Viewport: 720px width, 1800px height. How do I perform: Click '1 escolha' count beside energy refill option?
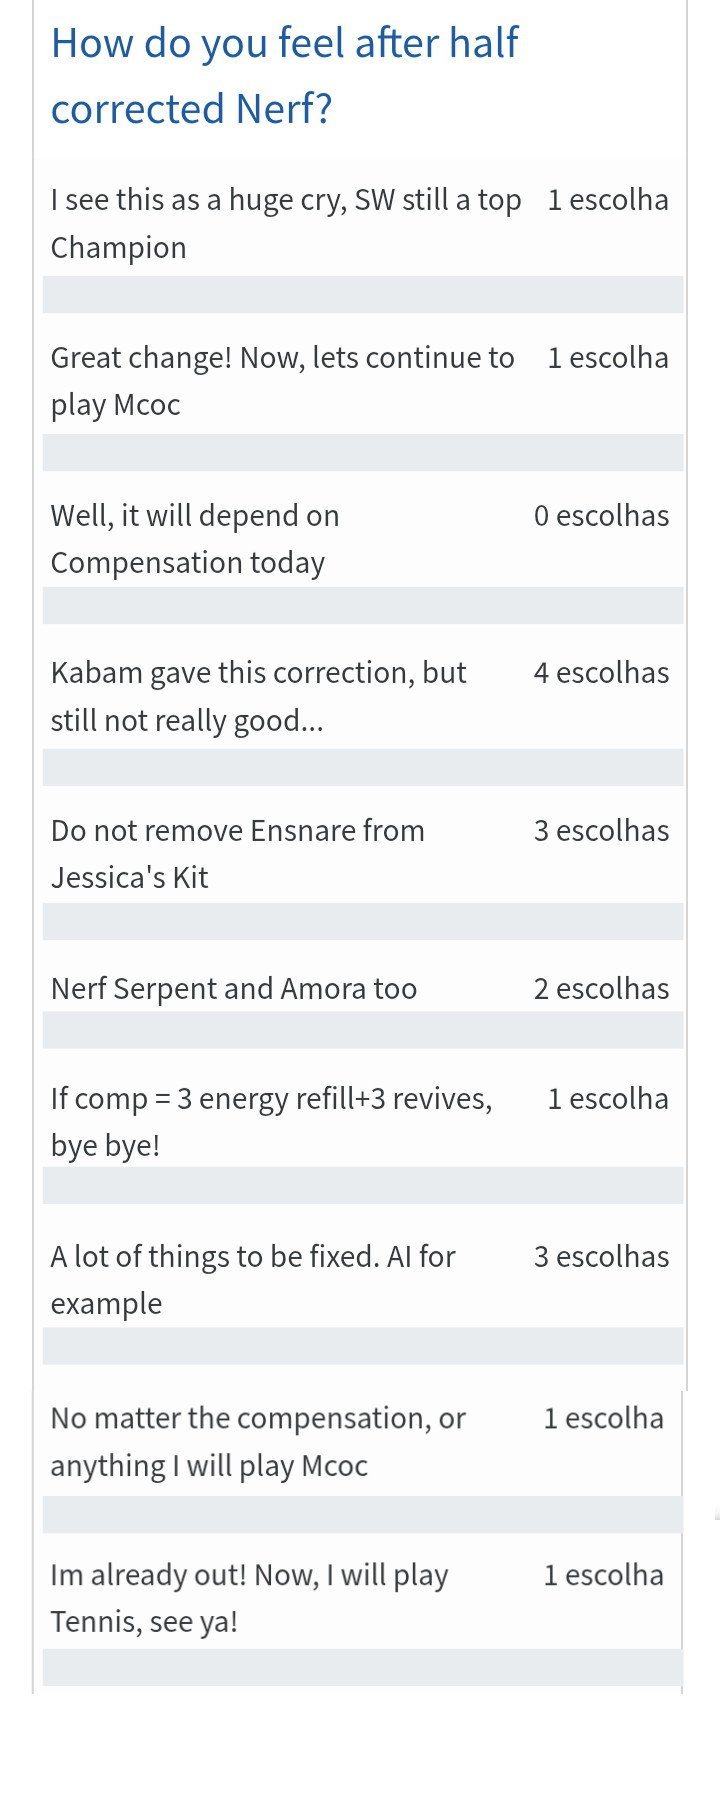608,1099
